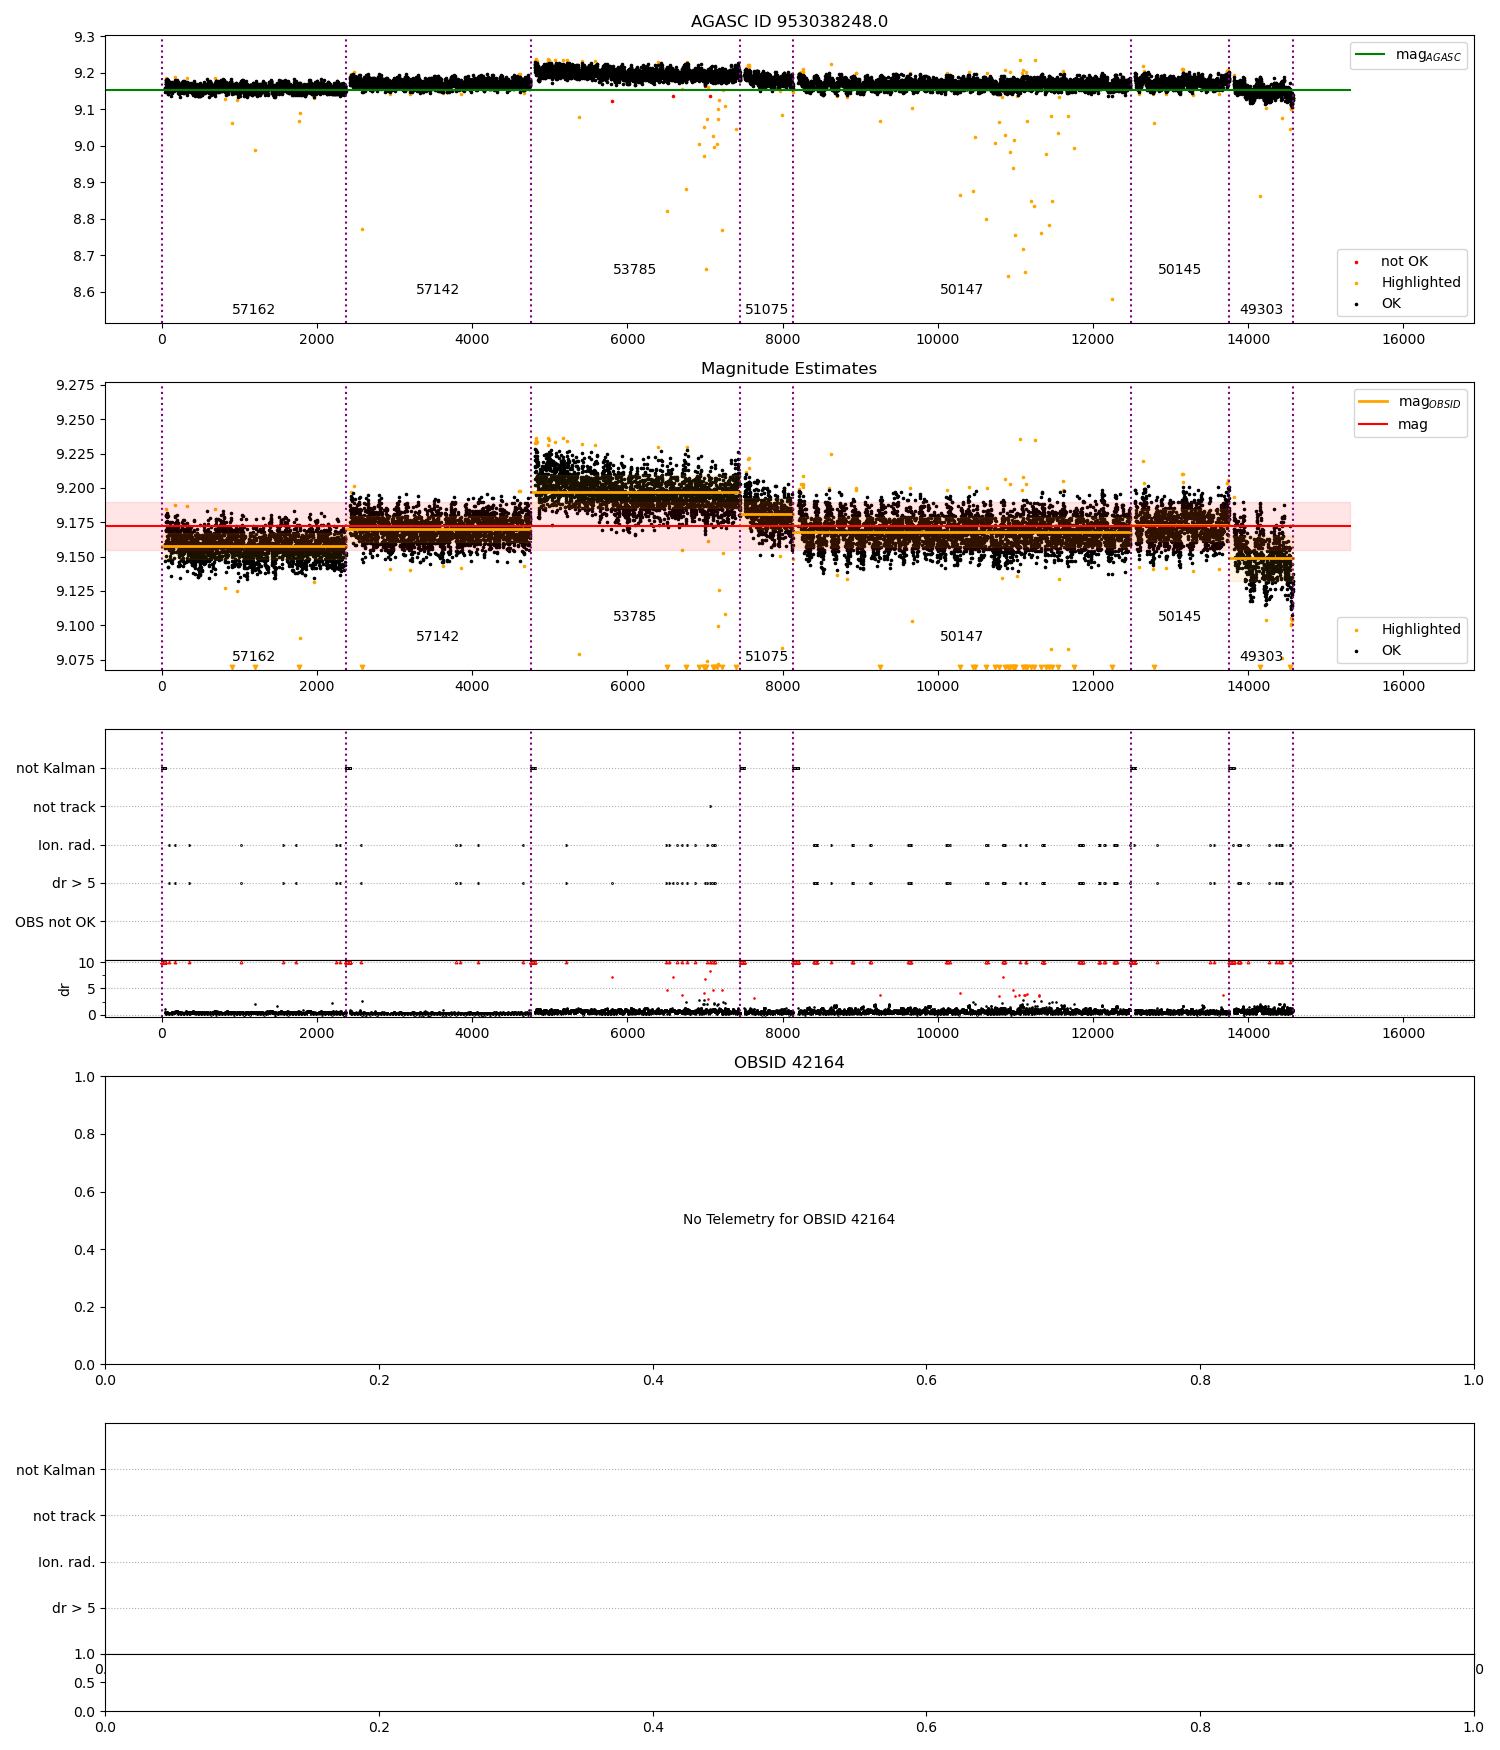Click label 57162 in the top plot

pyautogui.click(x=253, y=310)
